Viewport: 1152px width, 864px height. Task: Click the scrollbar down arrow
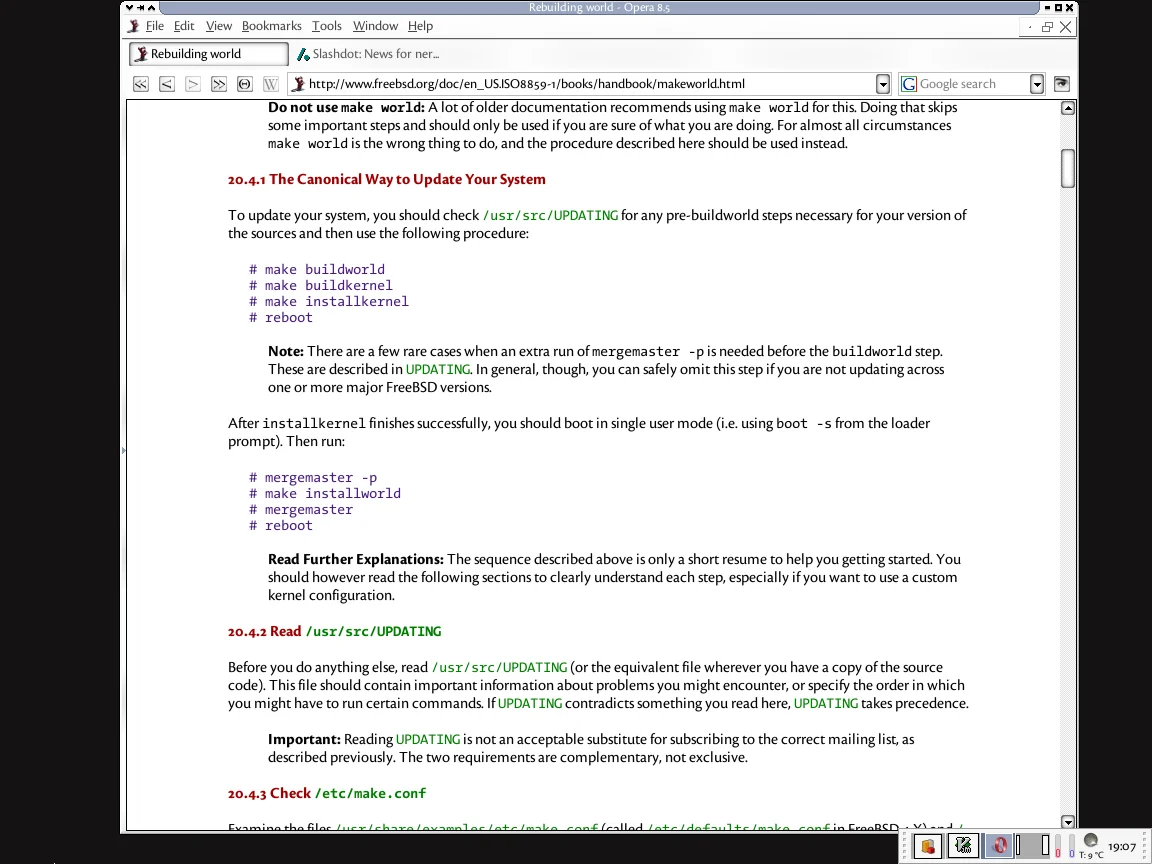click(1068, 821)
